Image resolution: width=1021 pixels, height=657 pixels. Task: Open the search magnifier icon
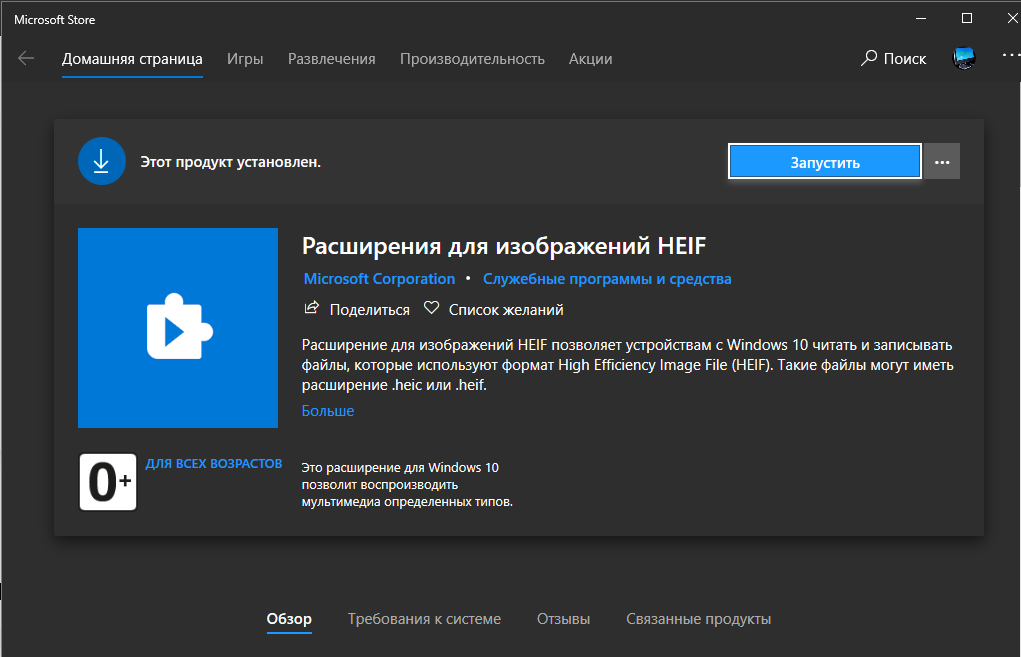869,58
